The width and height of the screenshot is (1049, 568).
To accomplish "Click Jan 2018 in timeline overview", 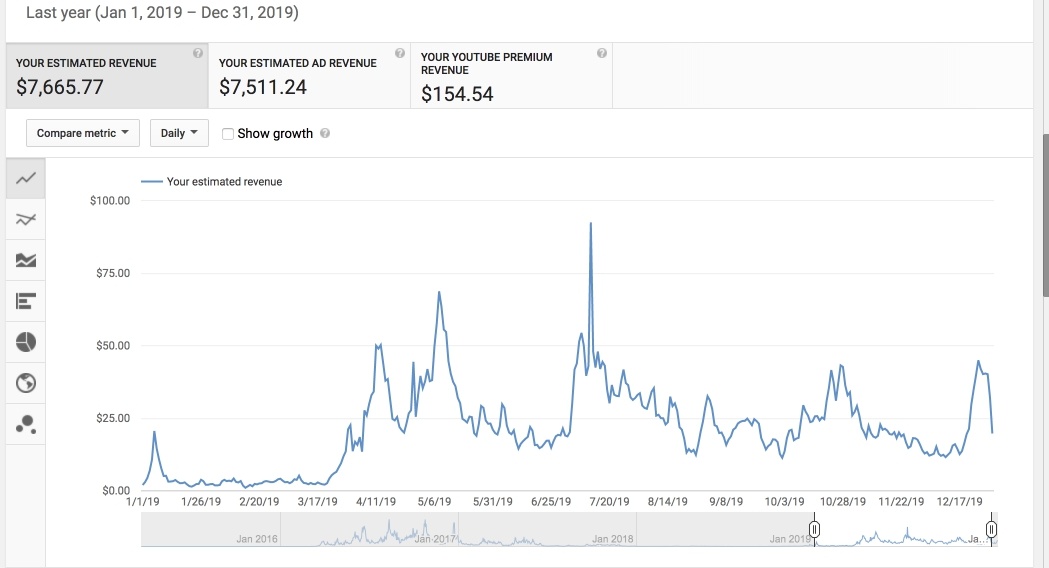I will pyautogui.click(x=613, y=539).
